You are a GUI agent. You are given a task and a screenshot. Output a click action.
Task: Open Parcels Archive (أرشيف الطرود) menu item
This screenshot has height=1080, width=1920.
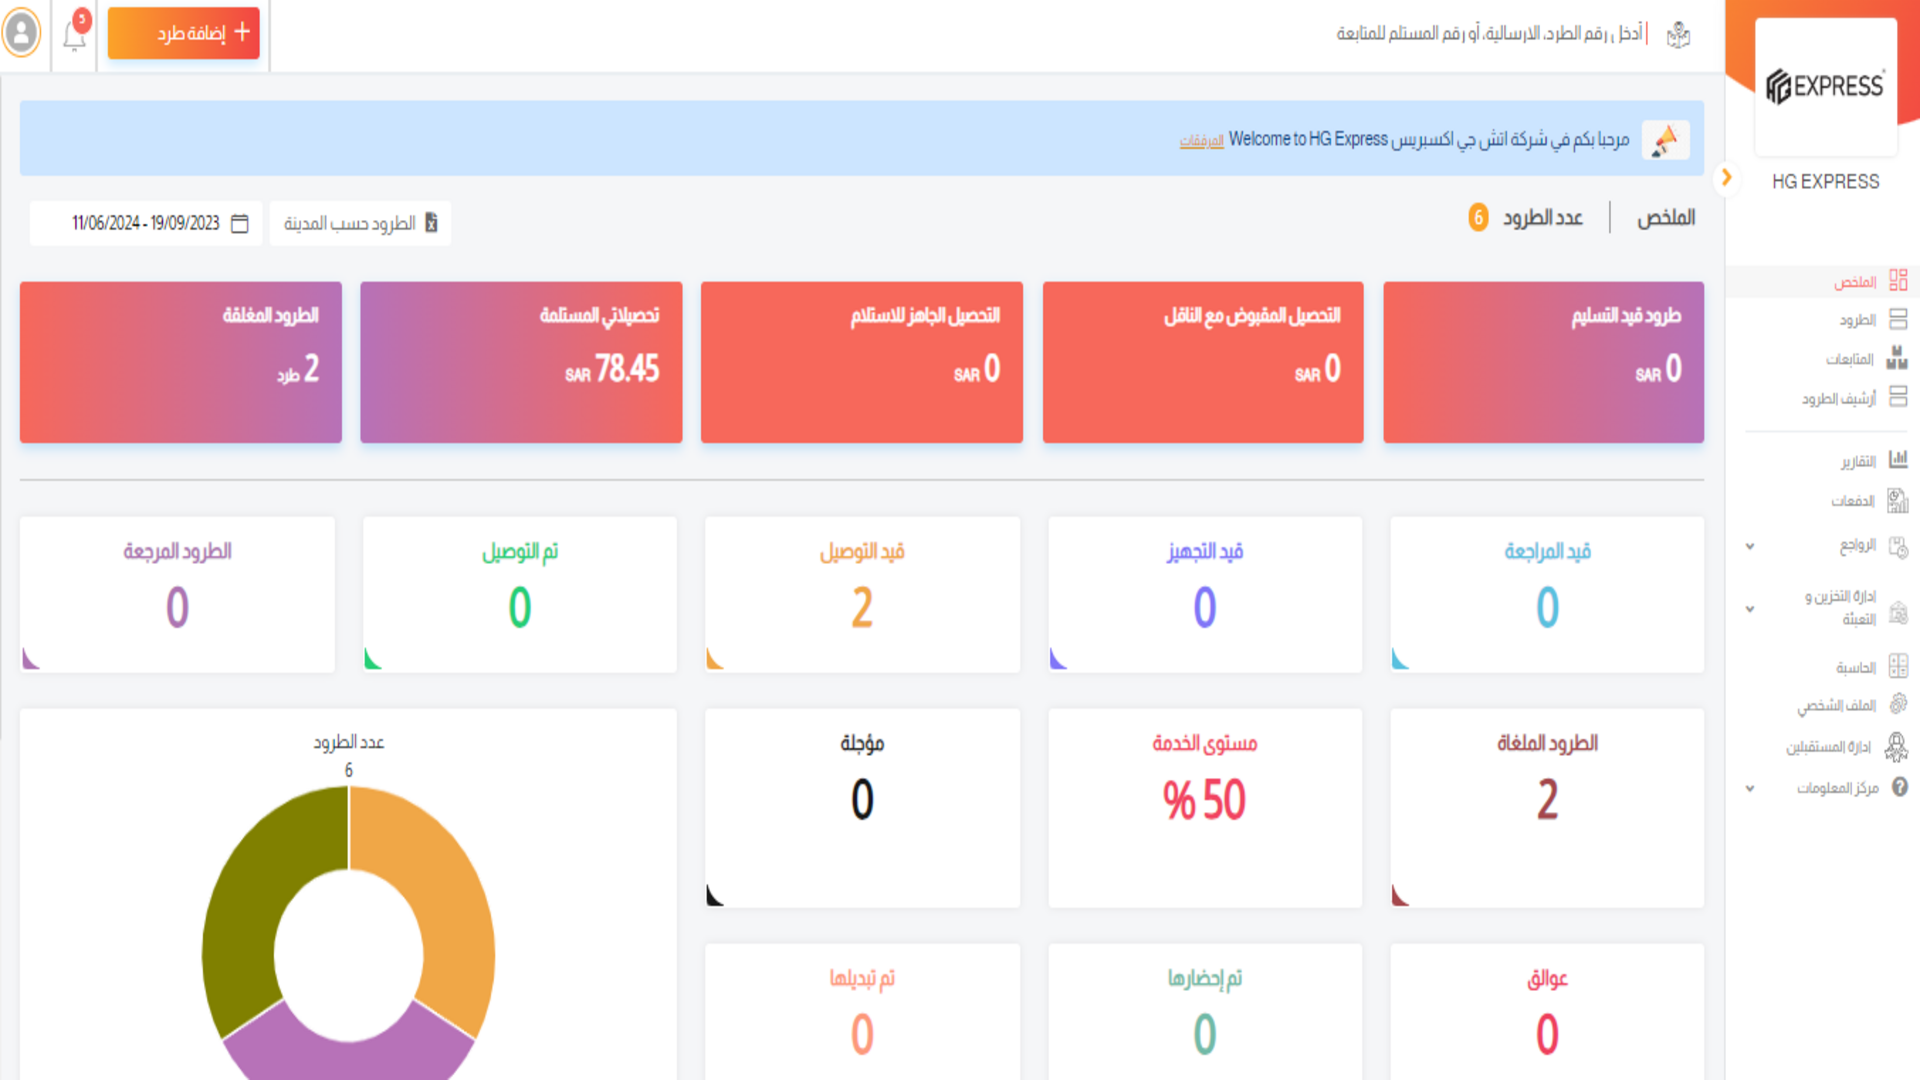[1838, 398]
